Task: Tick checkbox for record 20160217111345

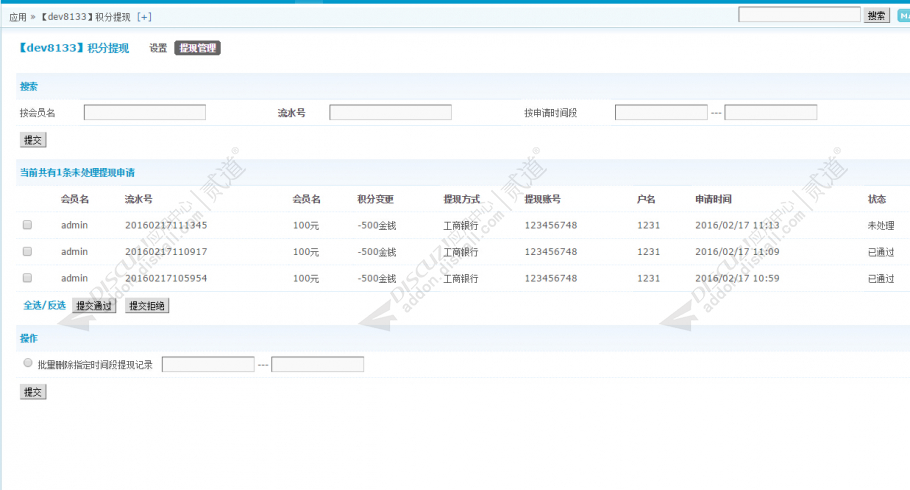Action: click(27, 225)
